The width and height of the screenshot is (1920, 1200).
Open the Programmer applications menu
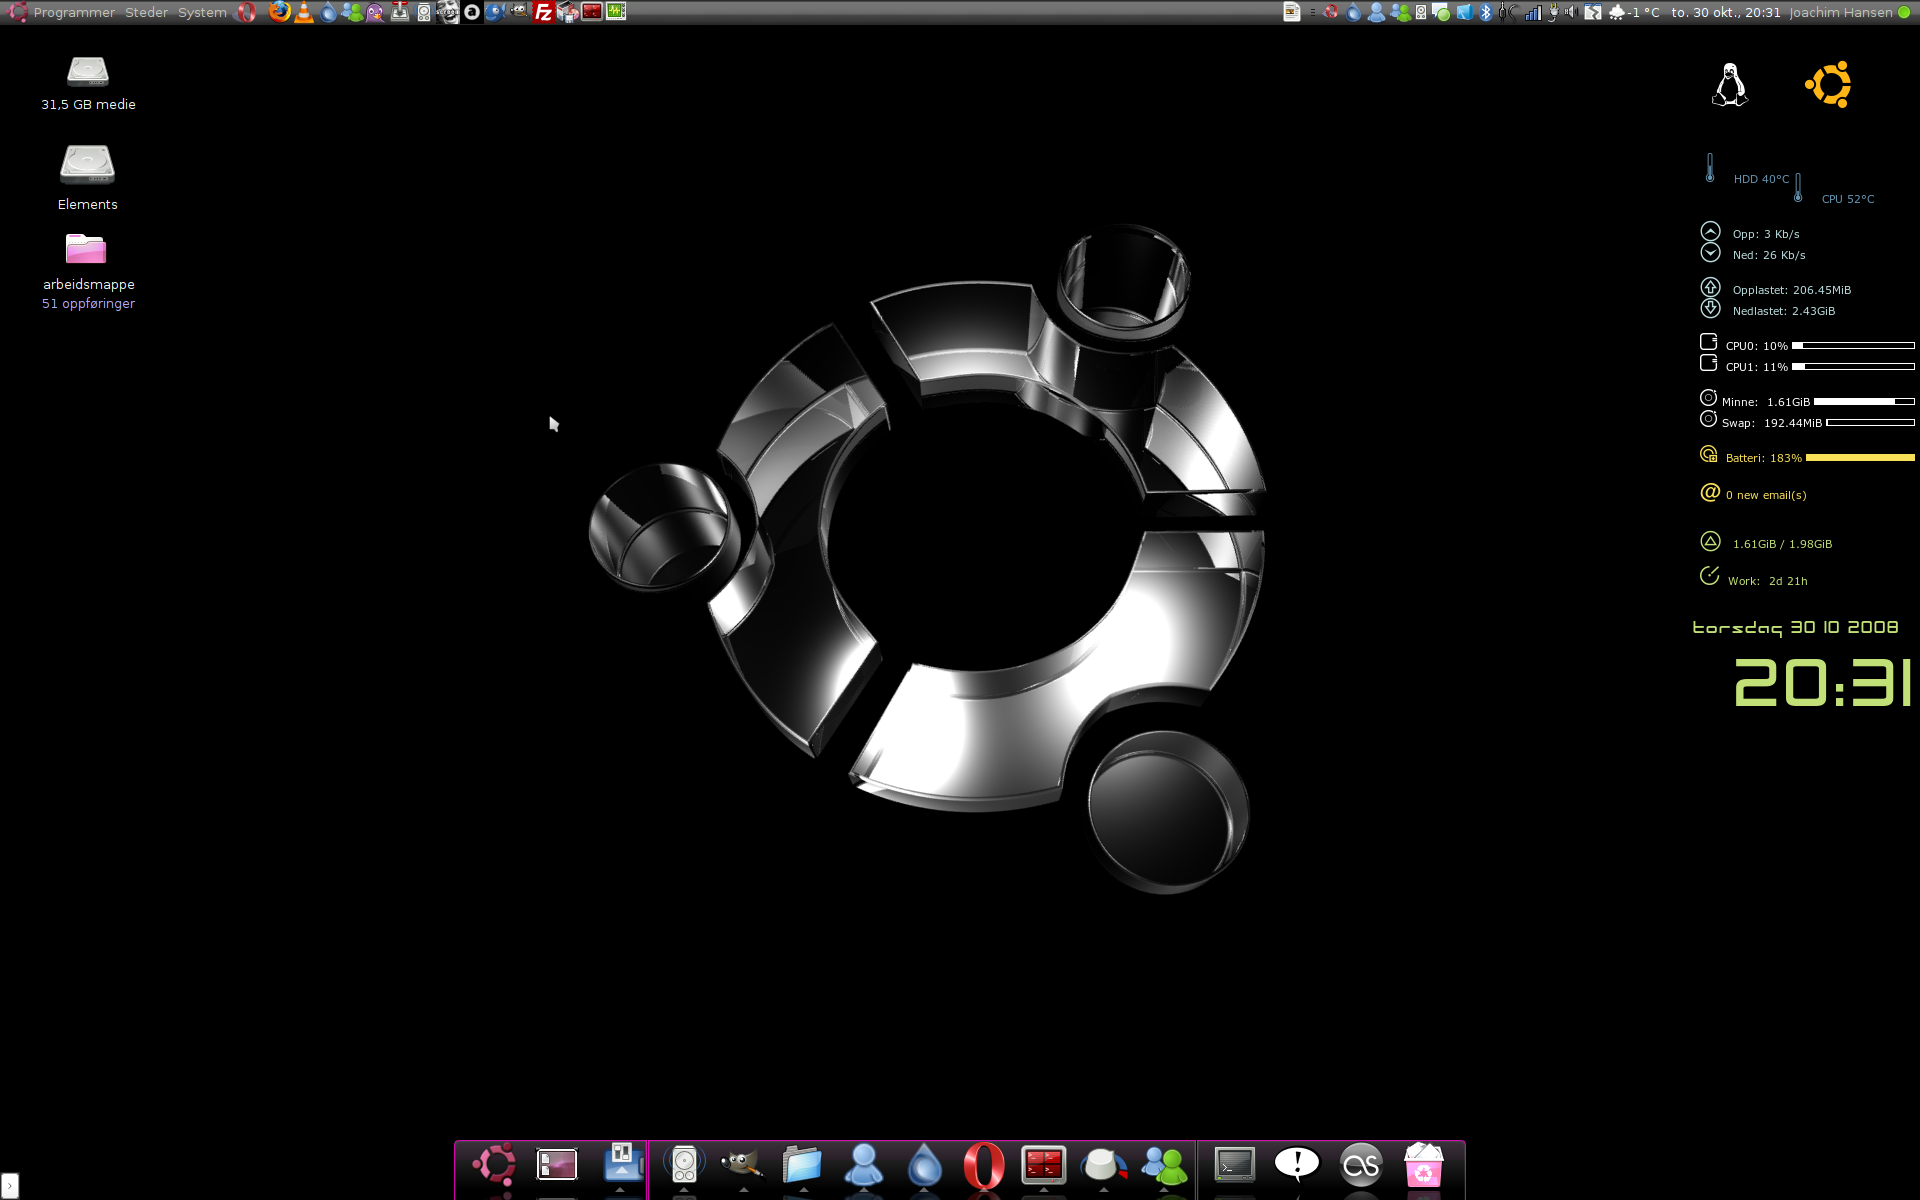click(x=74, y=13)
